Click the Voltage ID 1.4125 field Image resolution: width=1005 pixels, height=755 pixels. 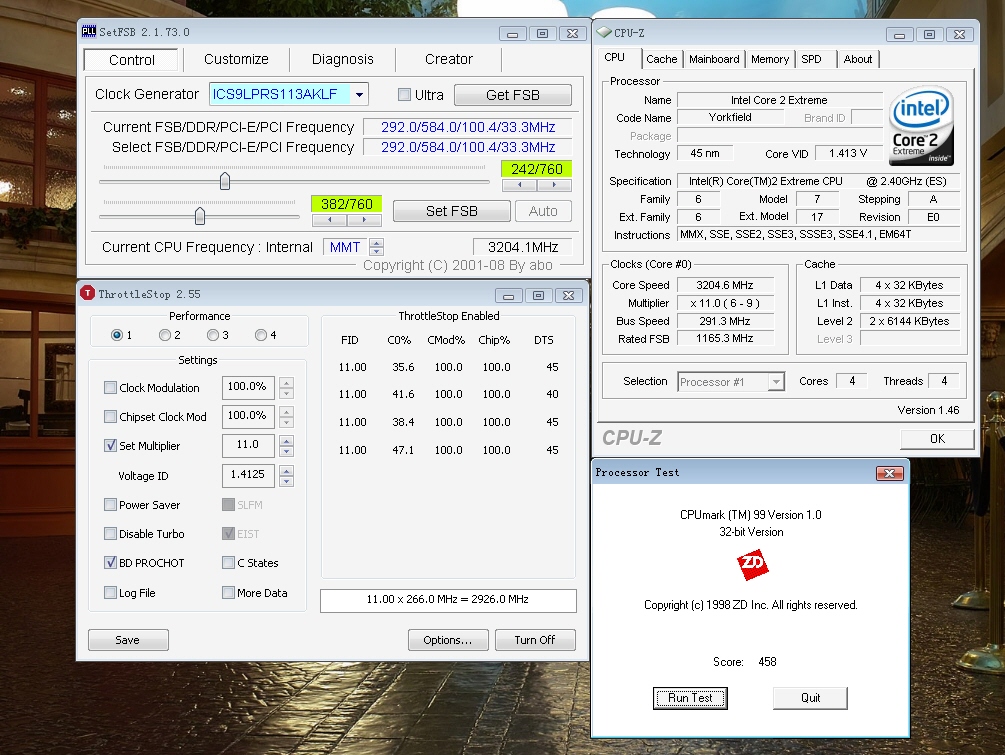point(248,475)
